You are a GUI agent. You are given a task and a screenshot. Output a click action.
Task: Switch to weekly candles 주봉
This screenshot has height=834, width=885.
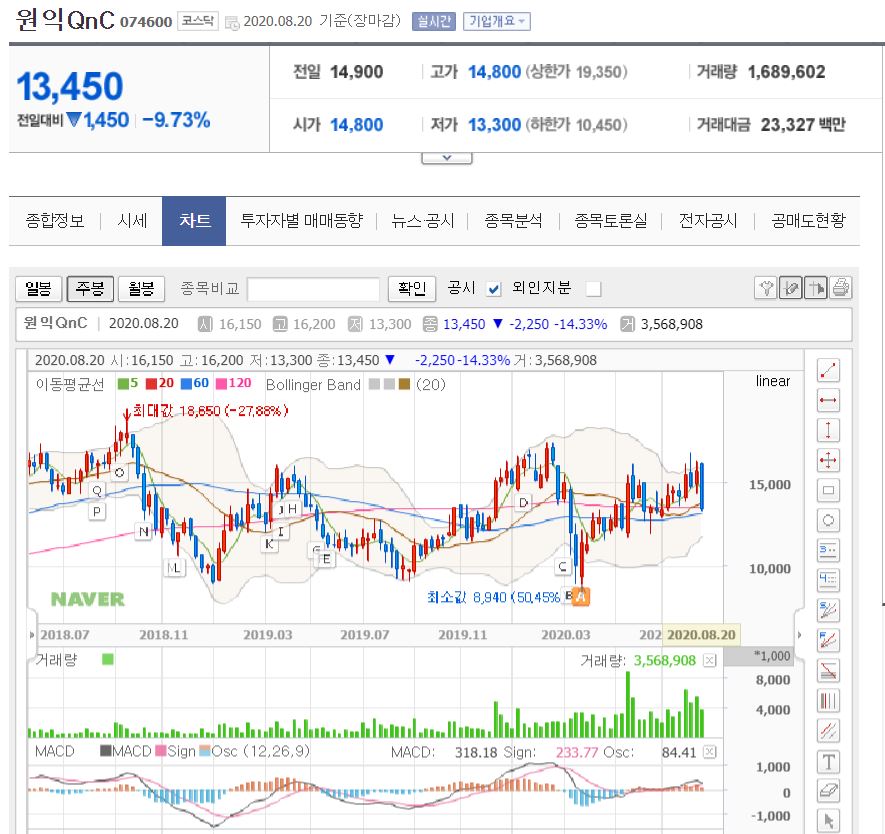(x=90, y=289)
